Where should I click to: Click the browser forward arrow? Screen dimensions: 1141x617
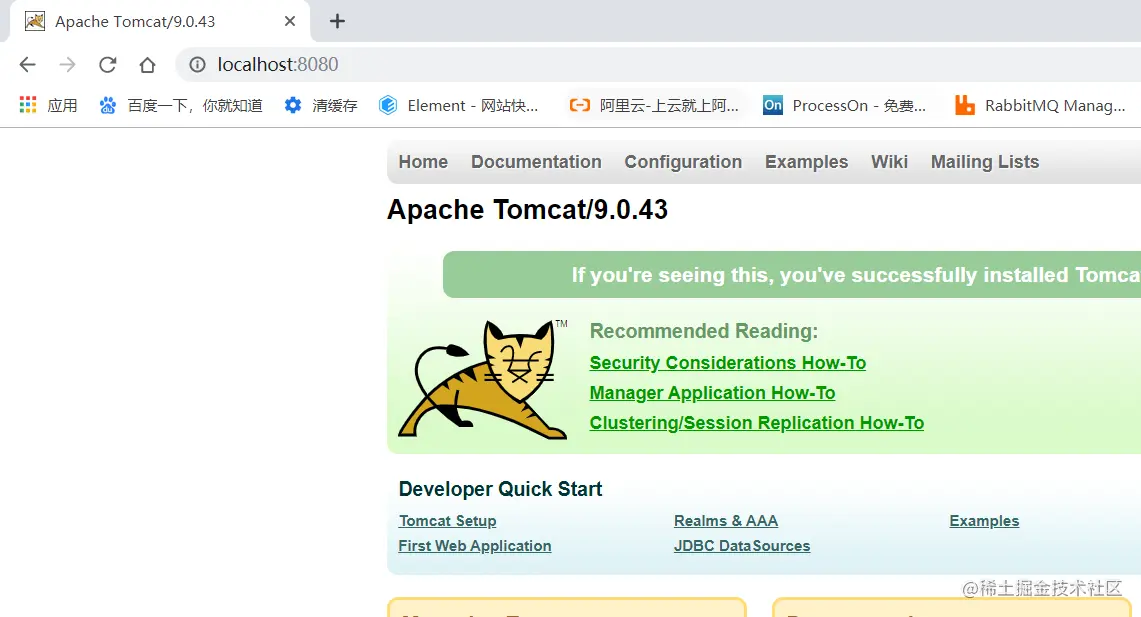tap(68, 65)
